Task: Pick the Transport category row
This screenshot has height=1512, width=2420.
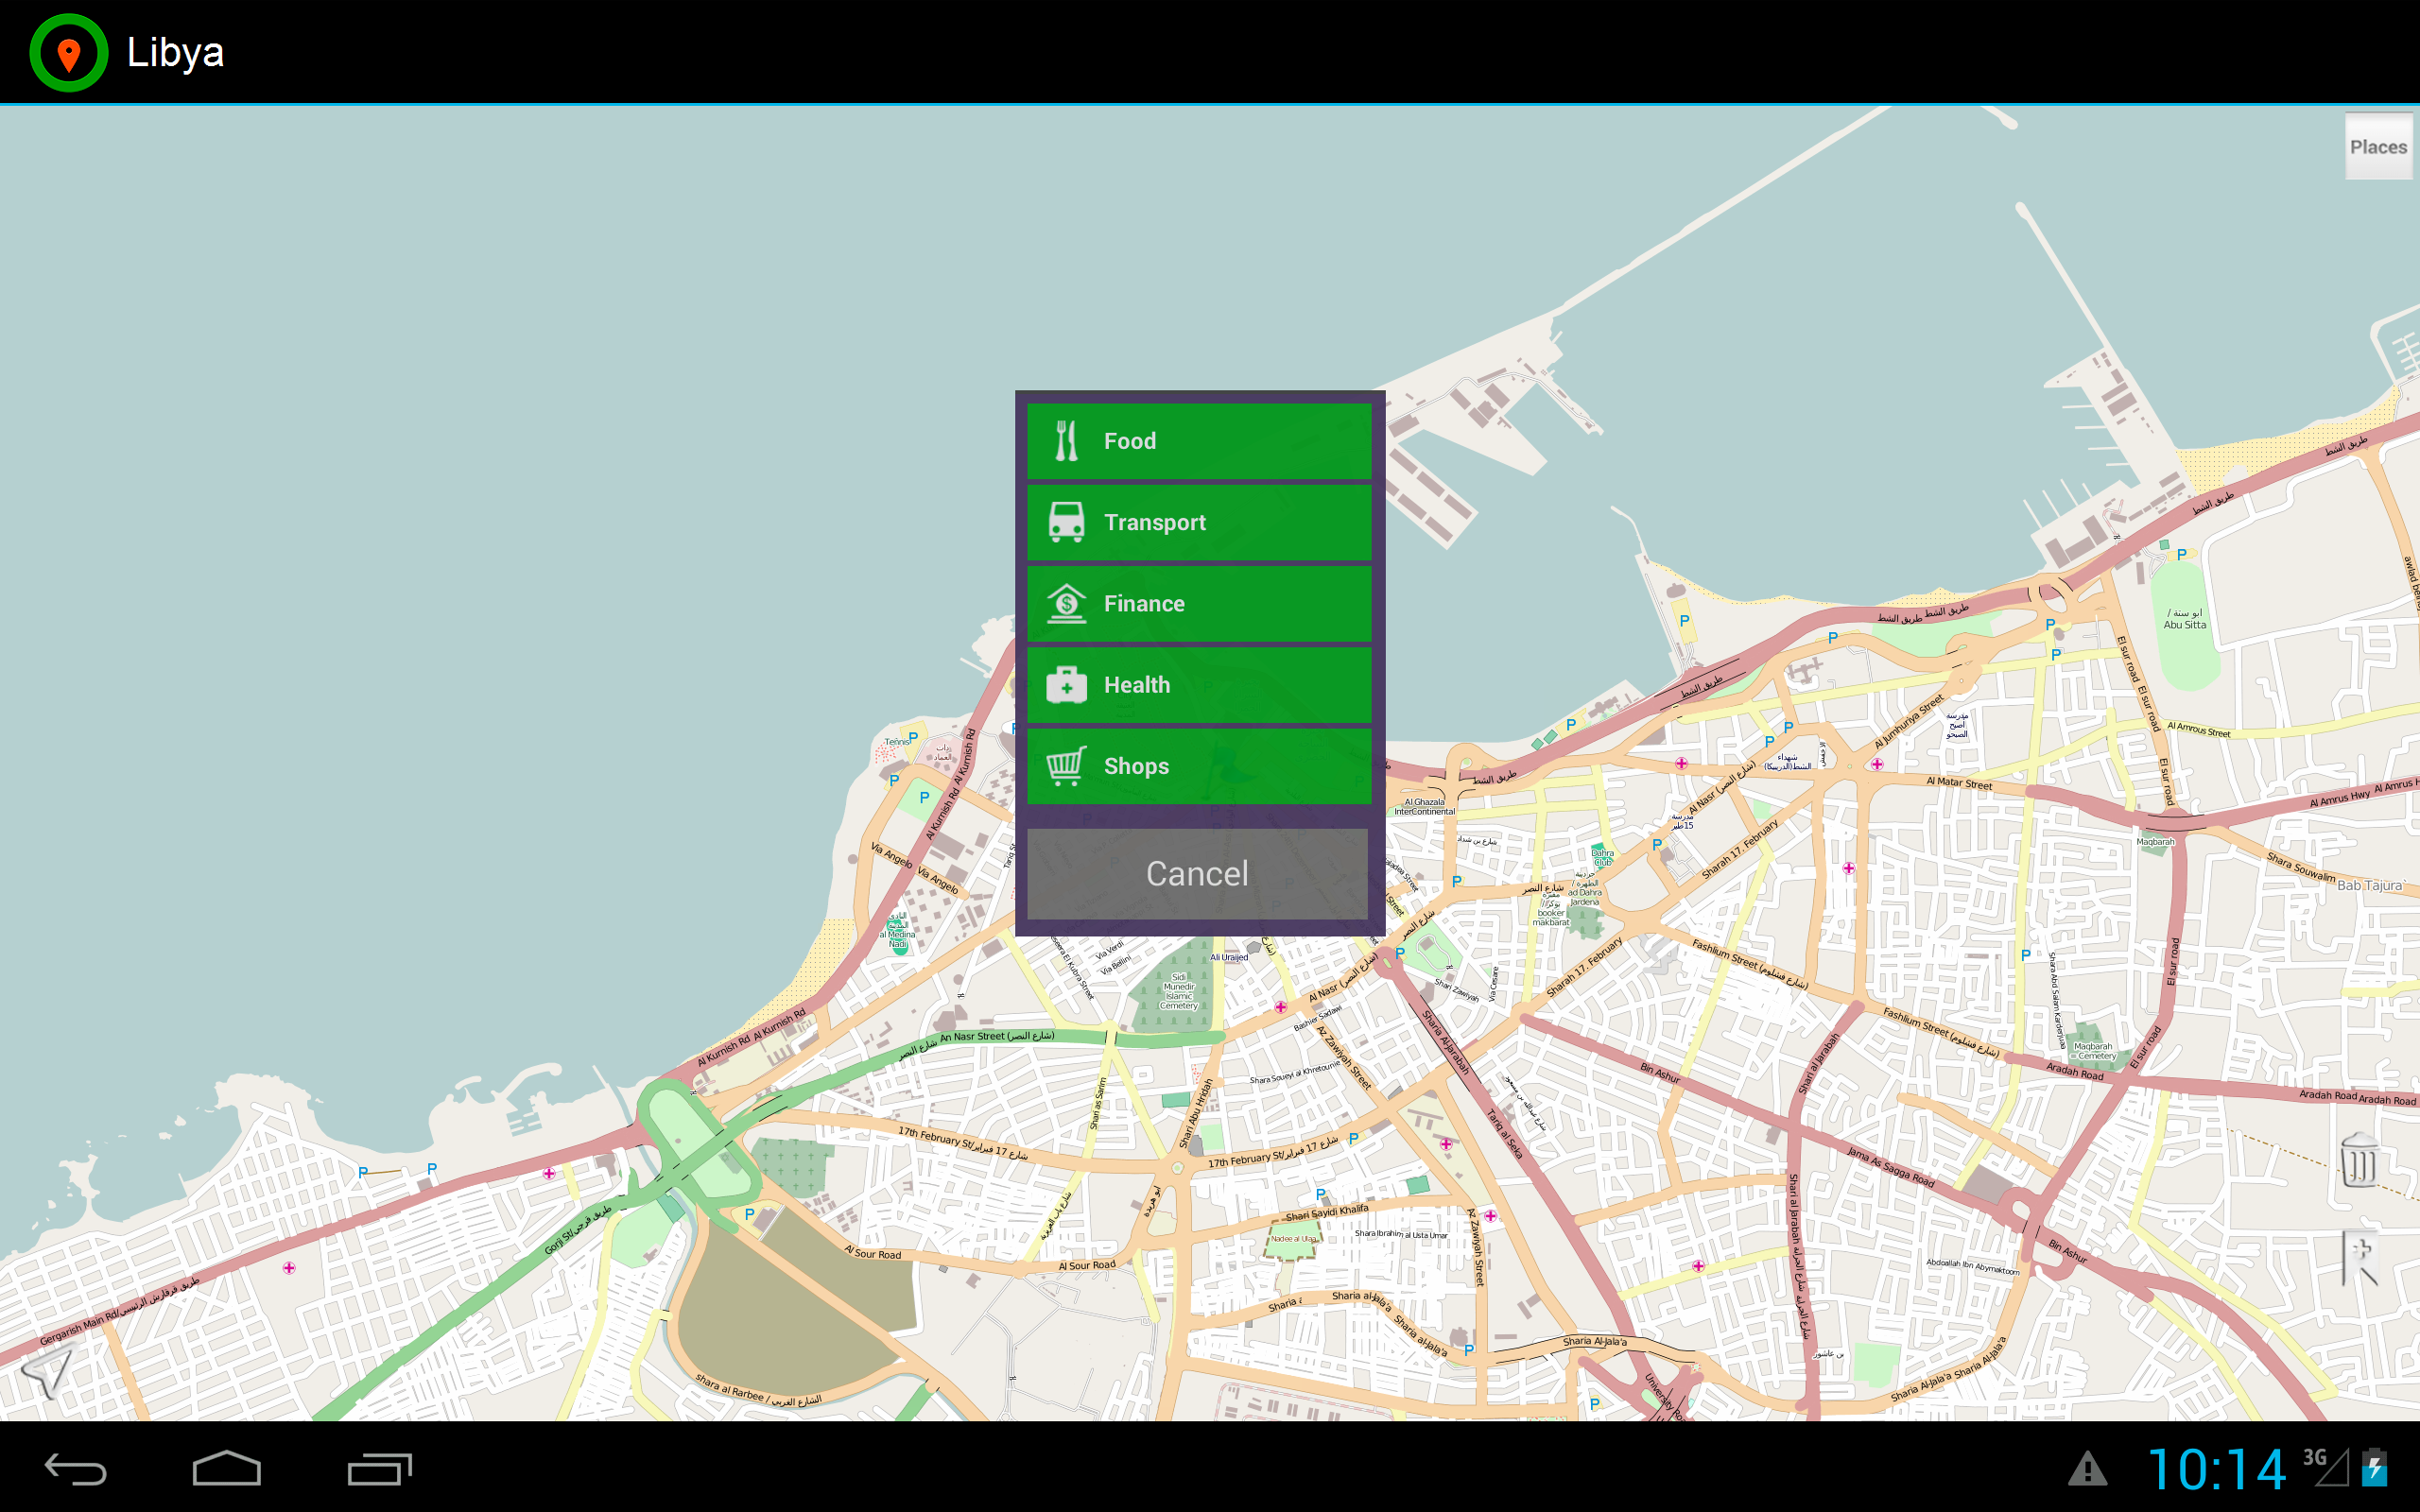Action: pyautogui.click(x=1197, y=522)
